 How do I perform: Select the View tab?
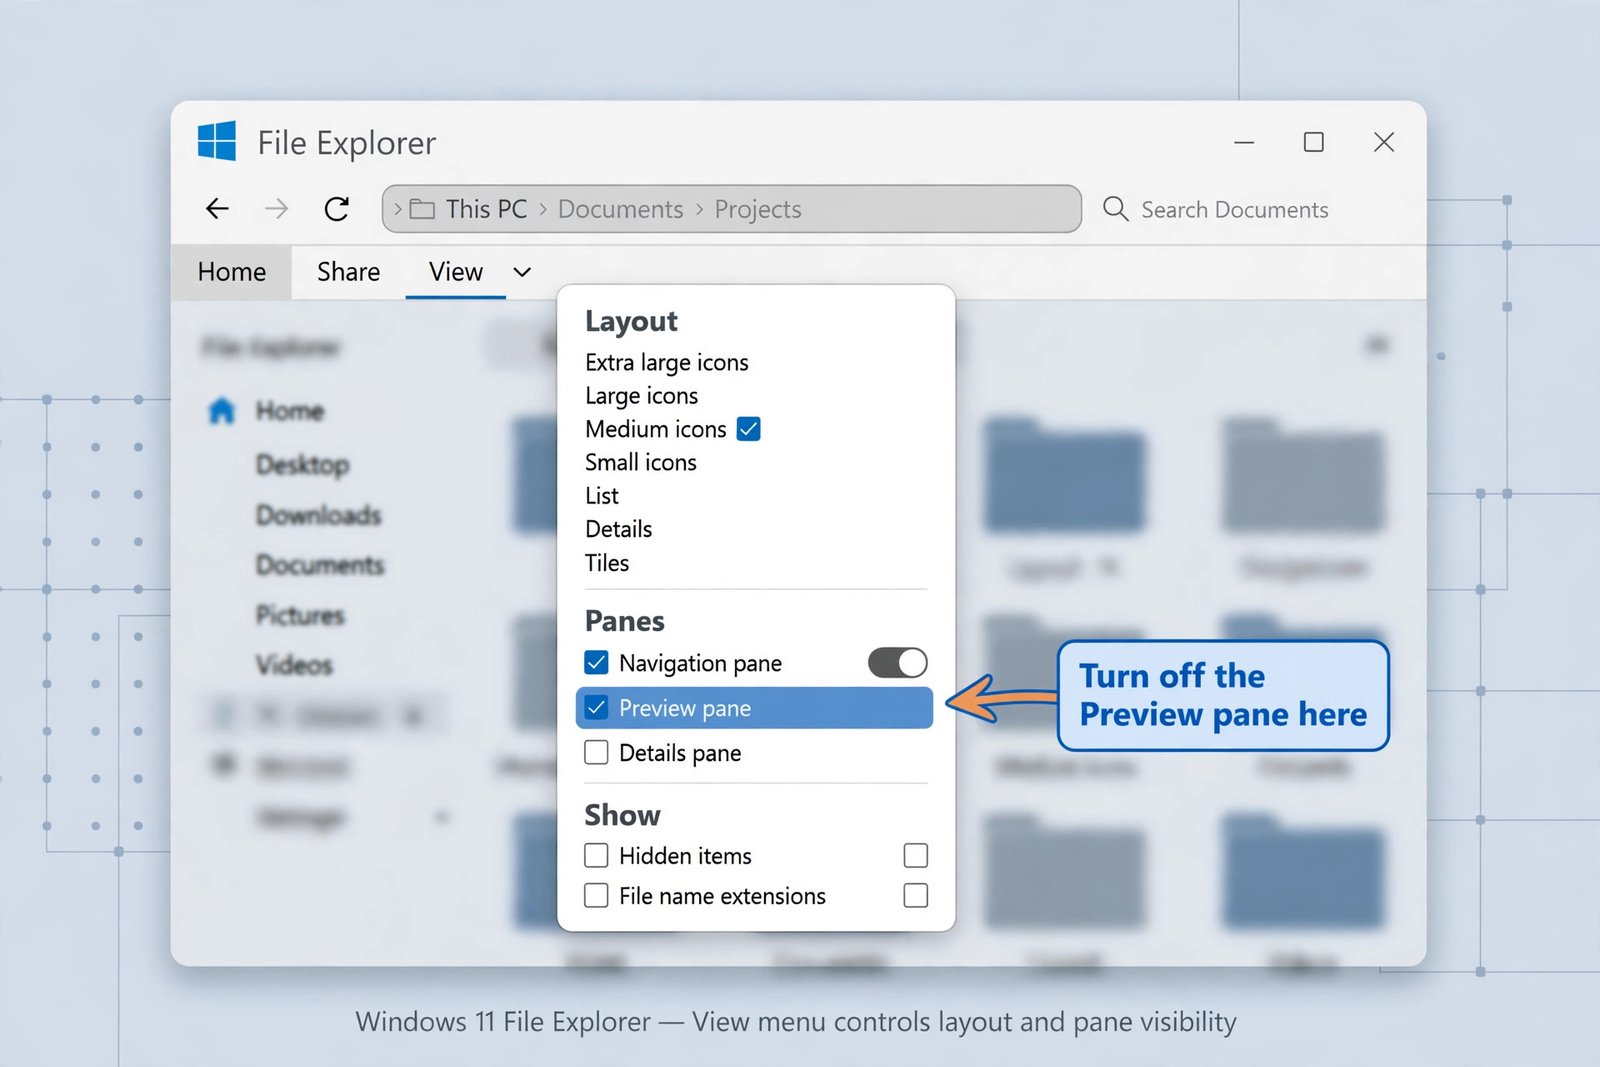click(456, 272)
